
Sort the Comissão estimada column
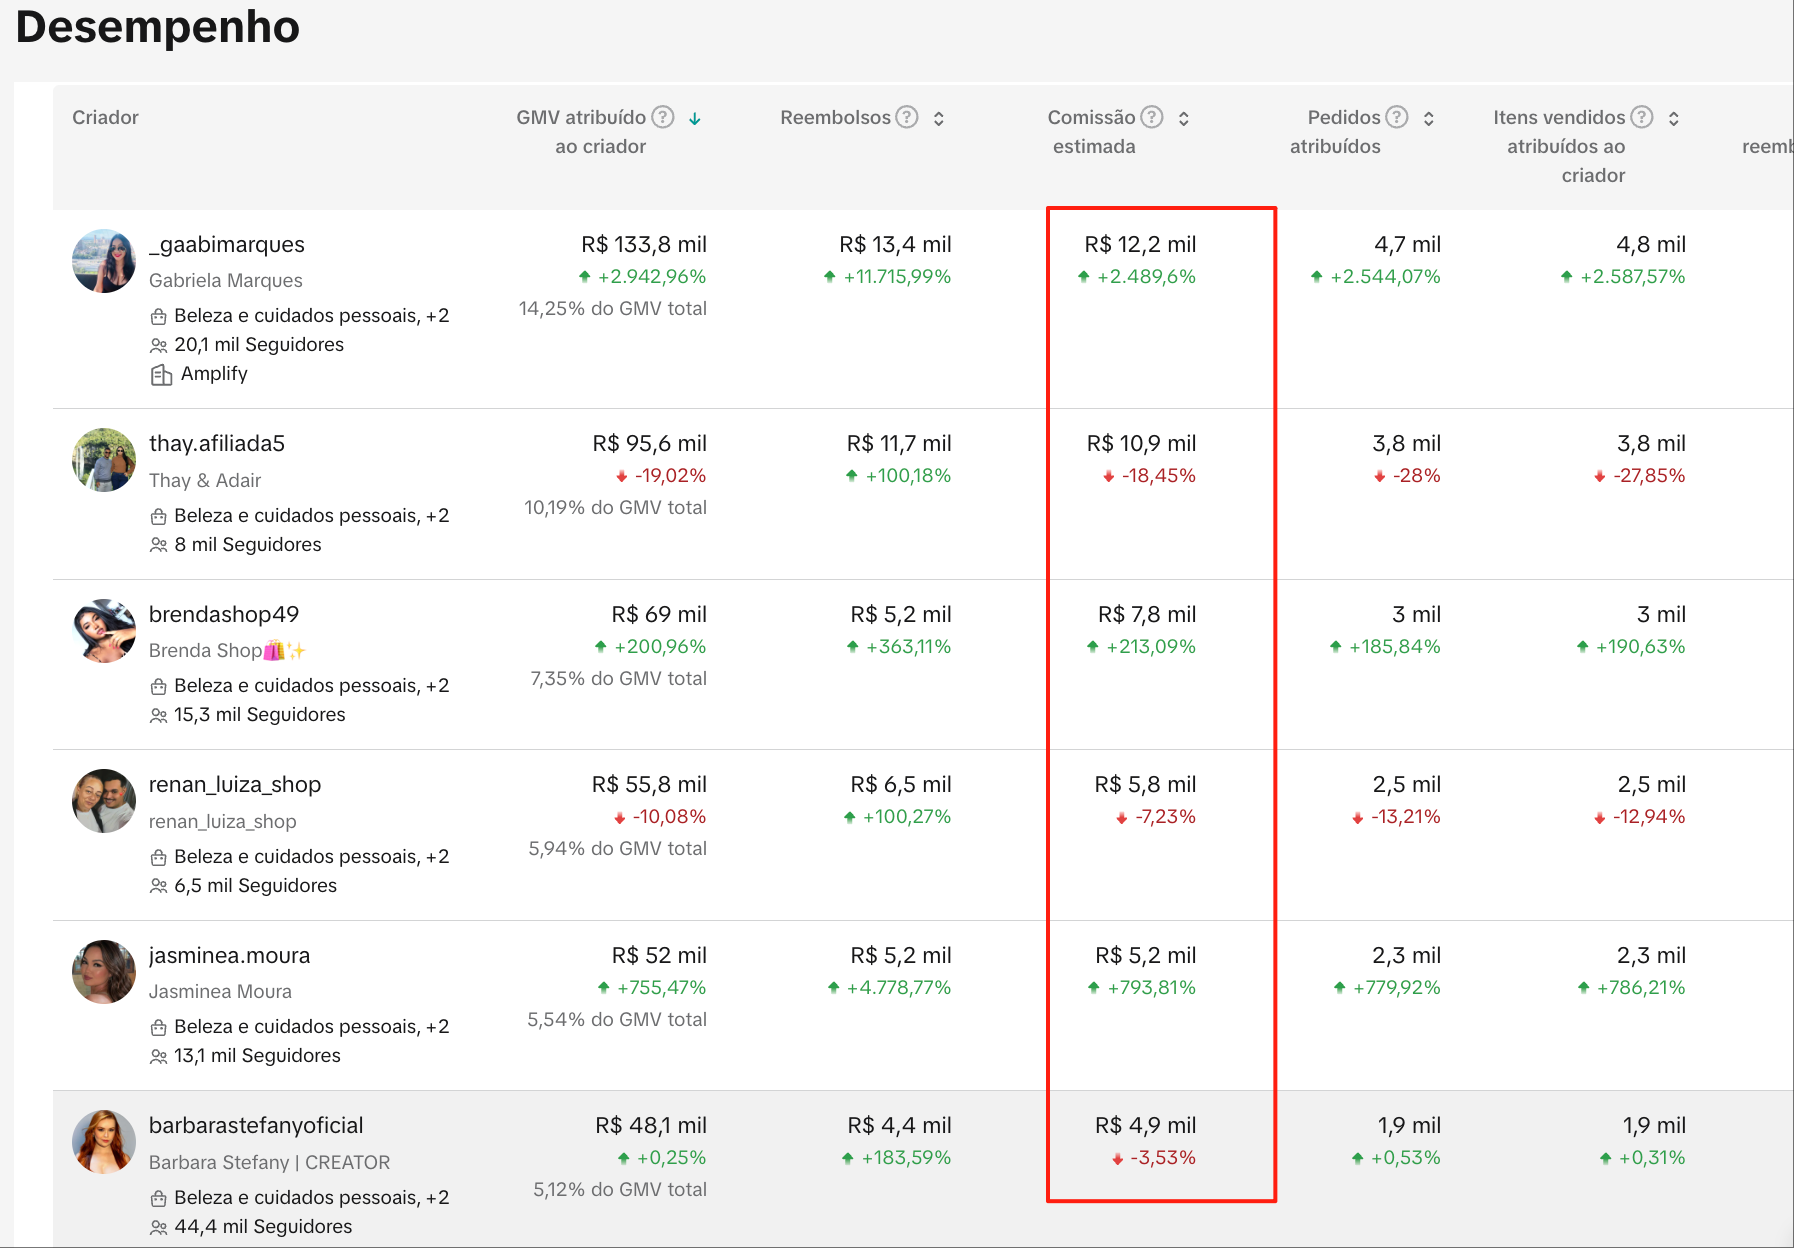(x=1184, y=119)
